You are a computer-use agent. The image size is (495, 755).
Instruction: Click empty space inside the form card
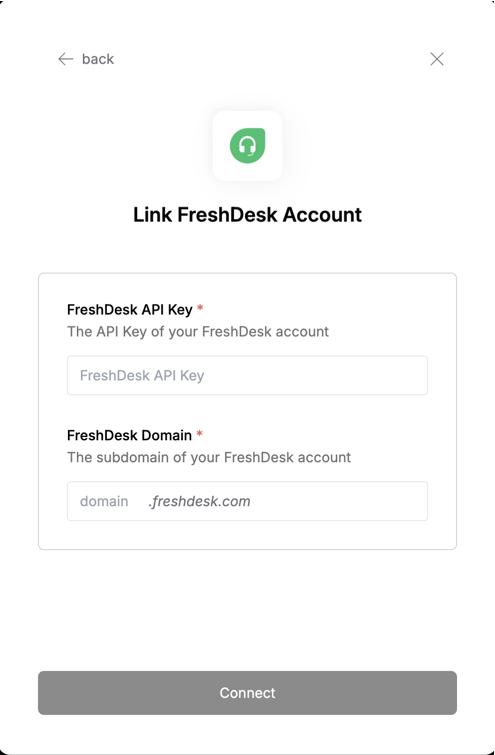pyautogui.click(x=248, y=535)
